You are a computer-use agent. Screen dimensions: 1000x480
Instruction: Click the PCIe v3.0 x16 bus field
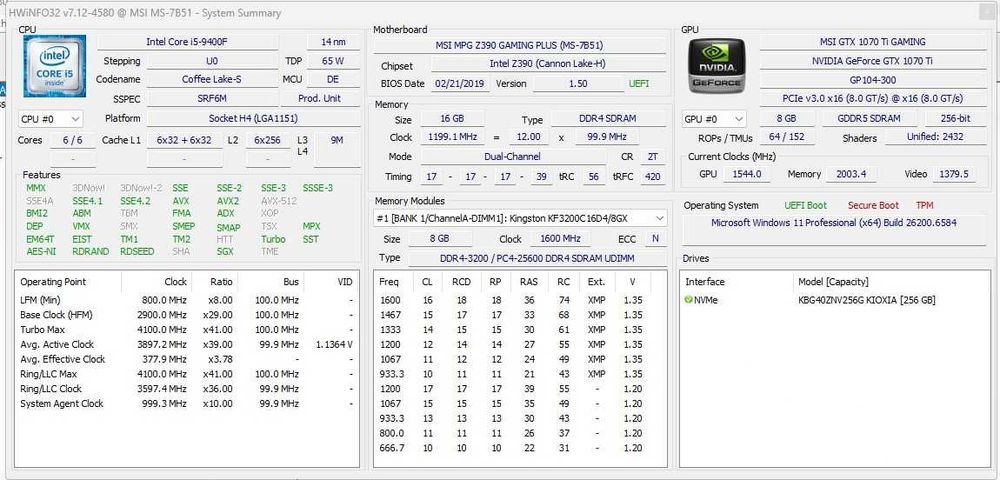point(872,99)
